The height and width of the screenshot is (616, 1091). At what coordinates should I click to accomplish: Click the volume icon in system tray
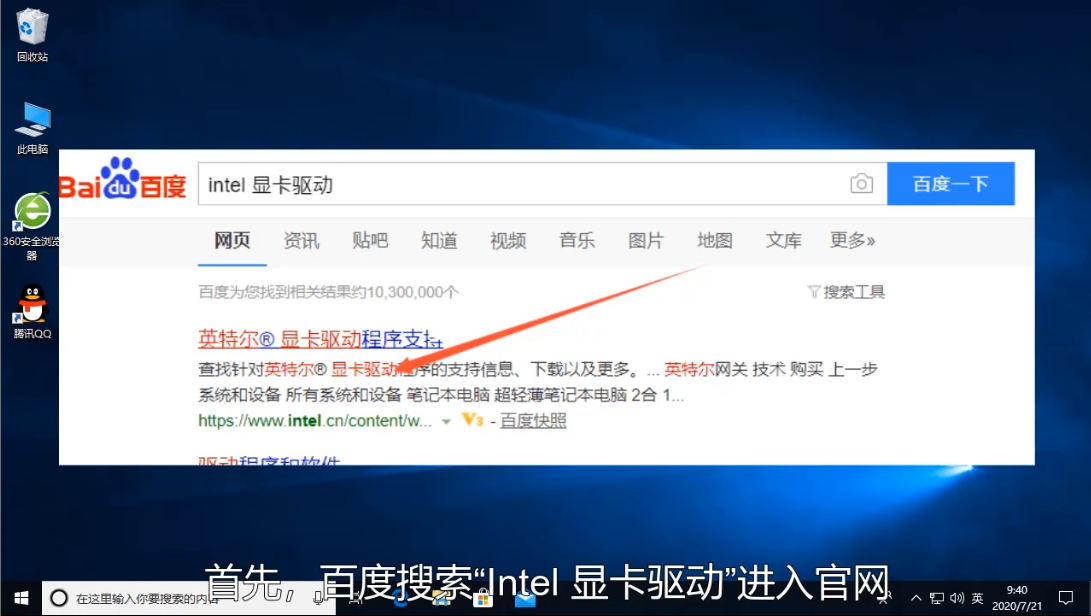point(957,598)
